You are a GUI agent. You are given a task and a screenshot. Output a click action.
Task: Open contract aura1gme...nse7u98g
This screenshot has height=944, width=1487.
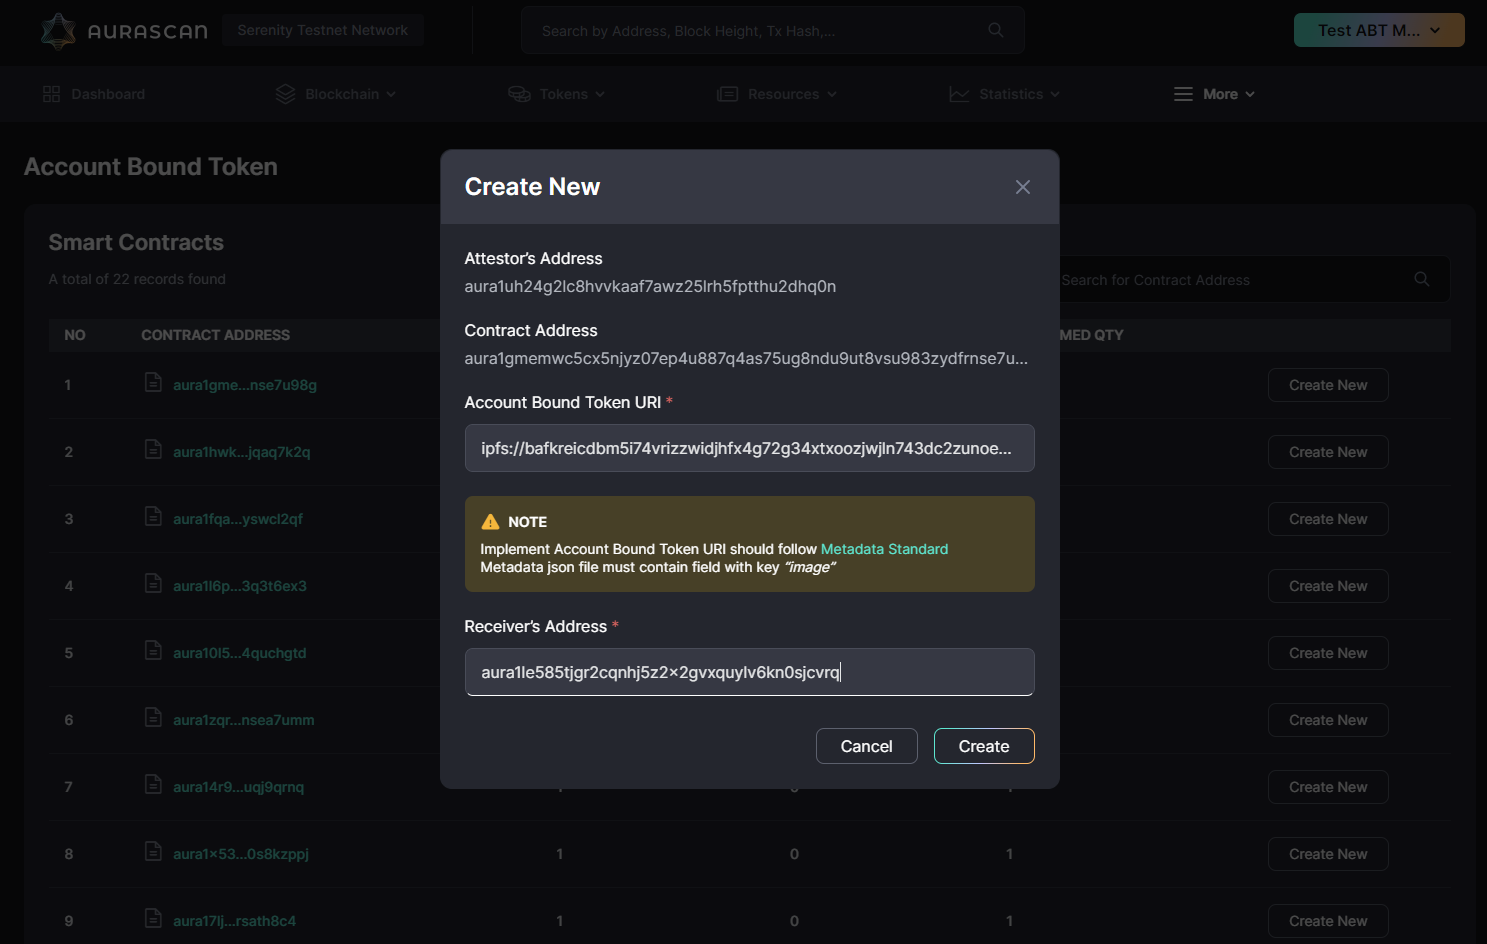[x=244, y=385]
